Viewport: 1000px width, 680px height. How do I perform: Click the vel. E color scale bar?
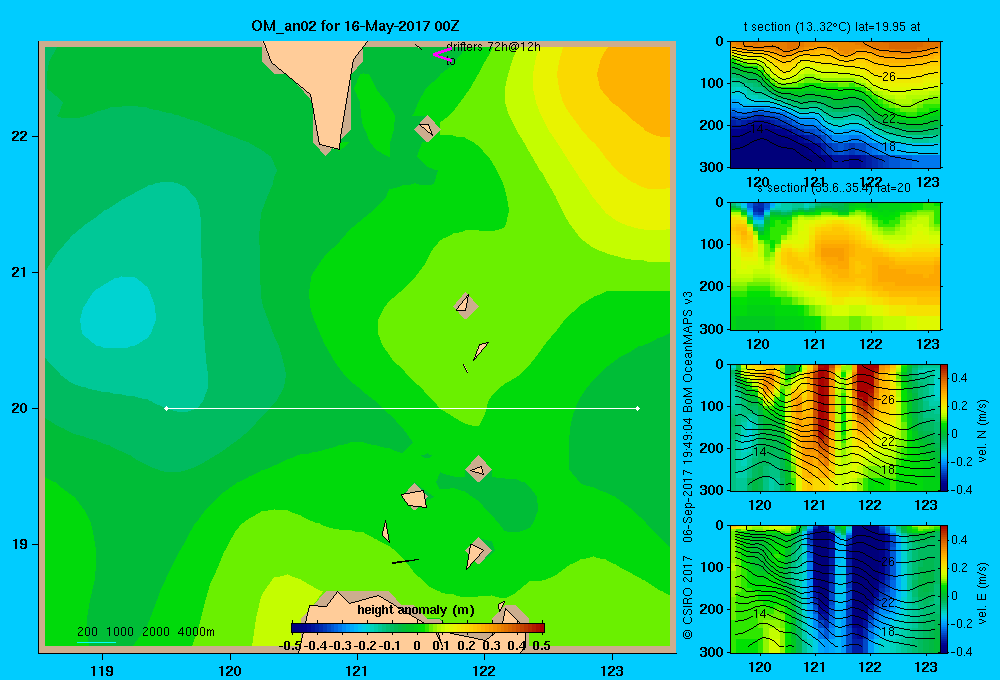944,589
